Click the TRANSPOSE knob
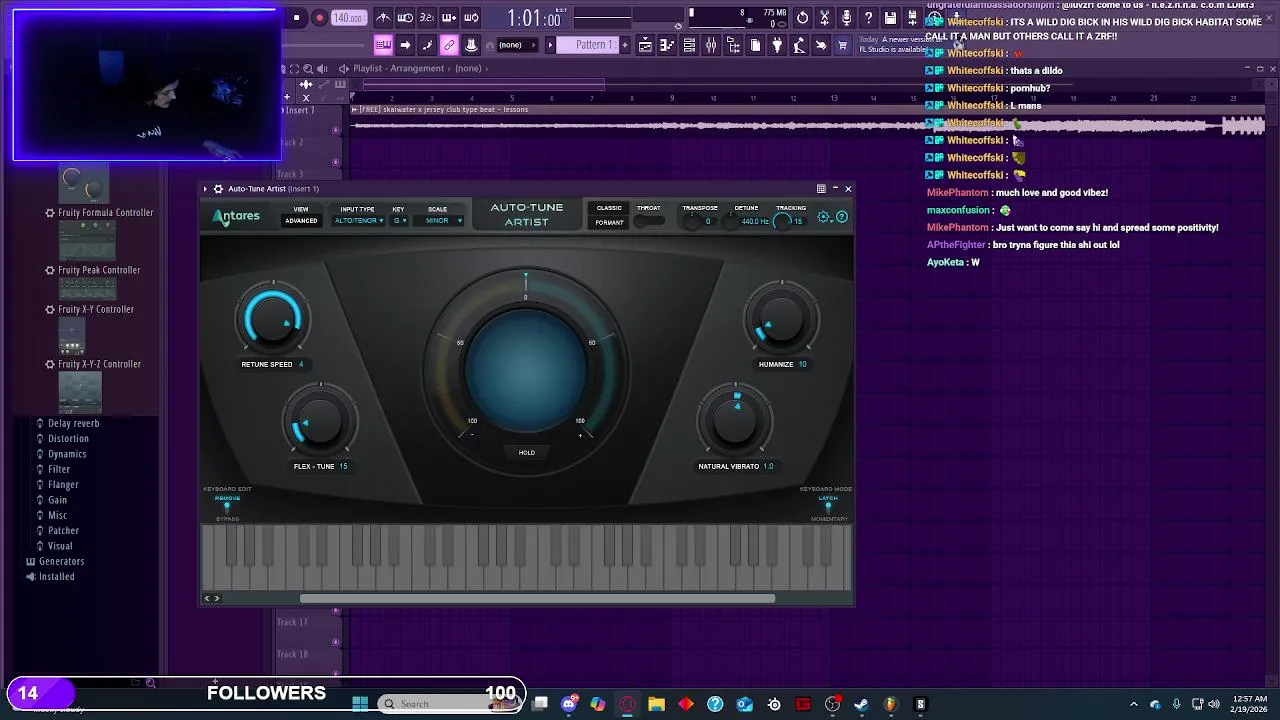This screenshot has width=1280, height=720. 693,221
